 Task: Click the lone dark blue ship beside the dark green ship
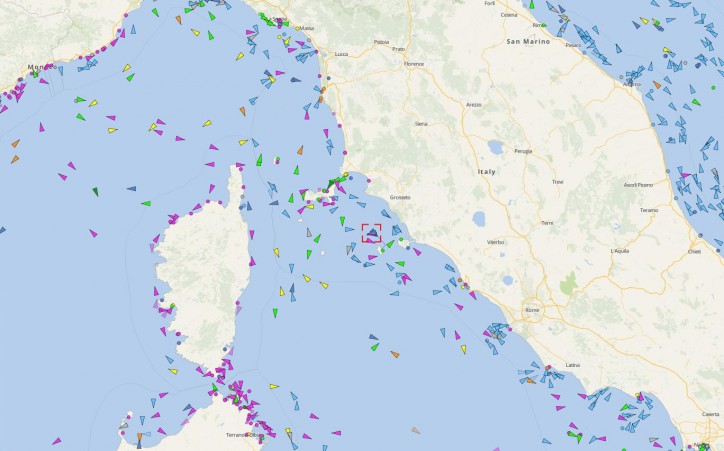click(x=132, y=188)
